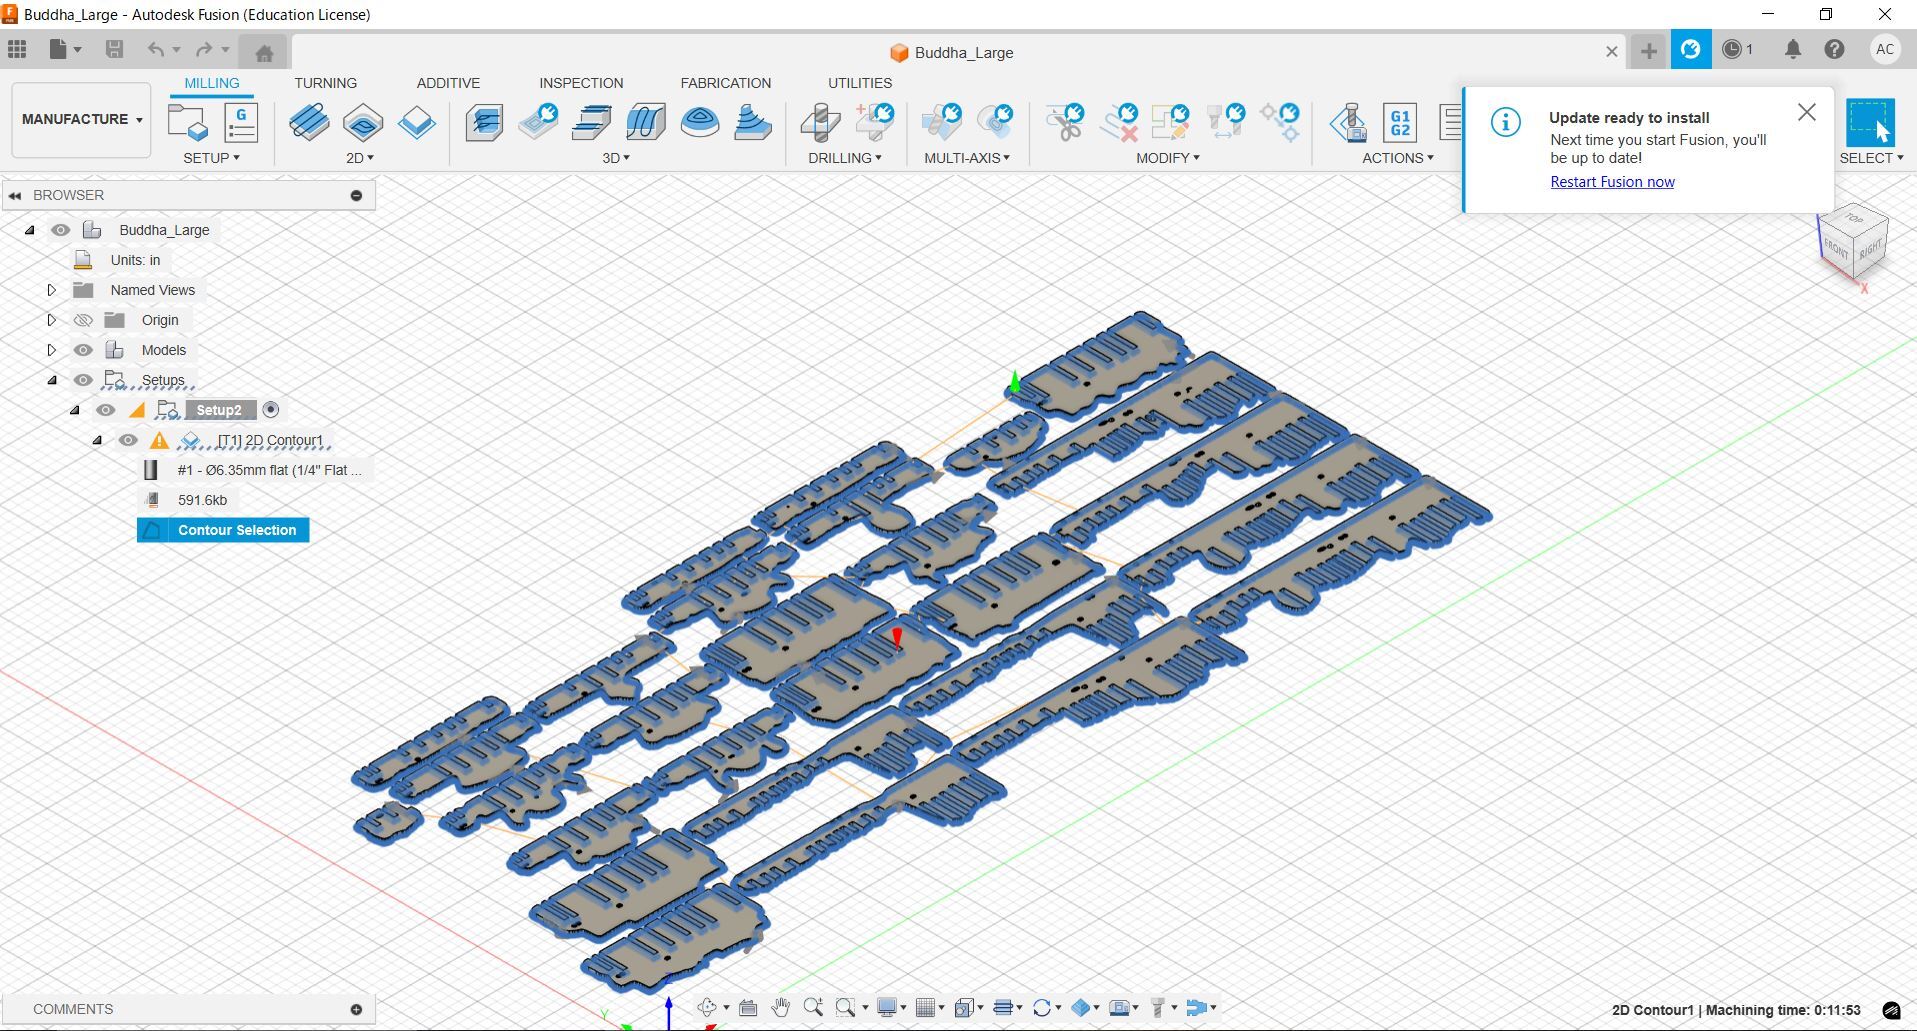Hide the Models folder visibility

point(83,350)
